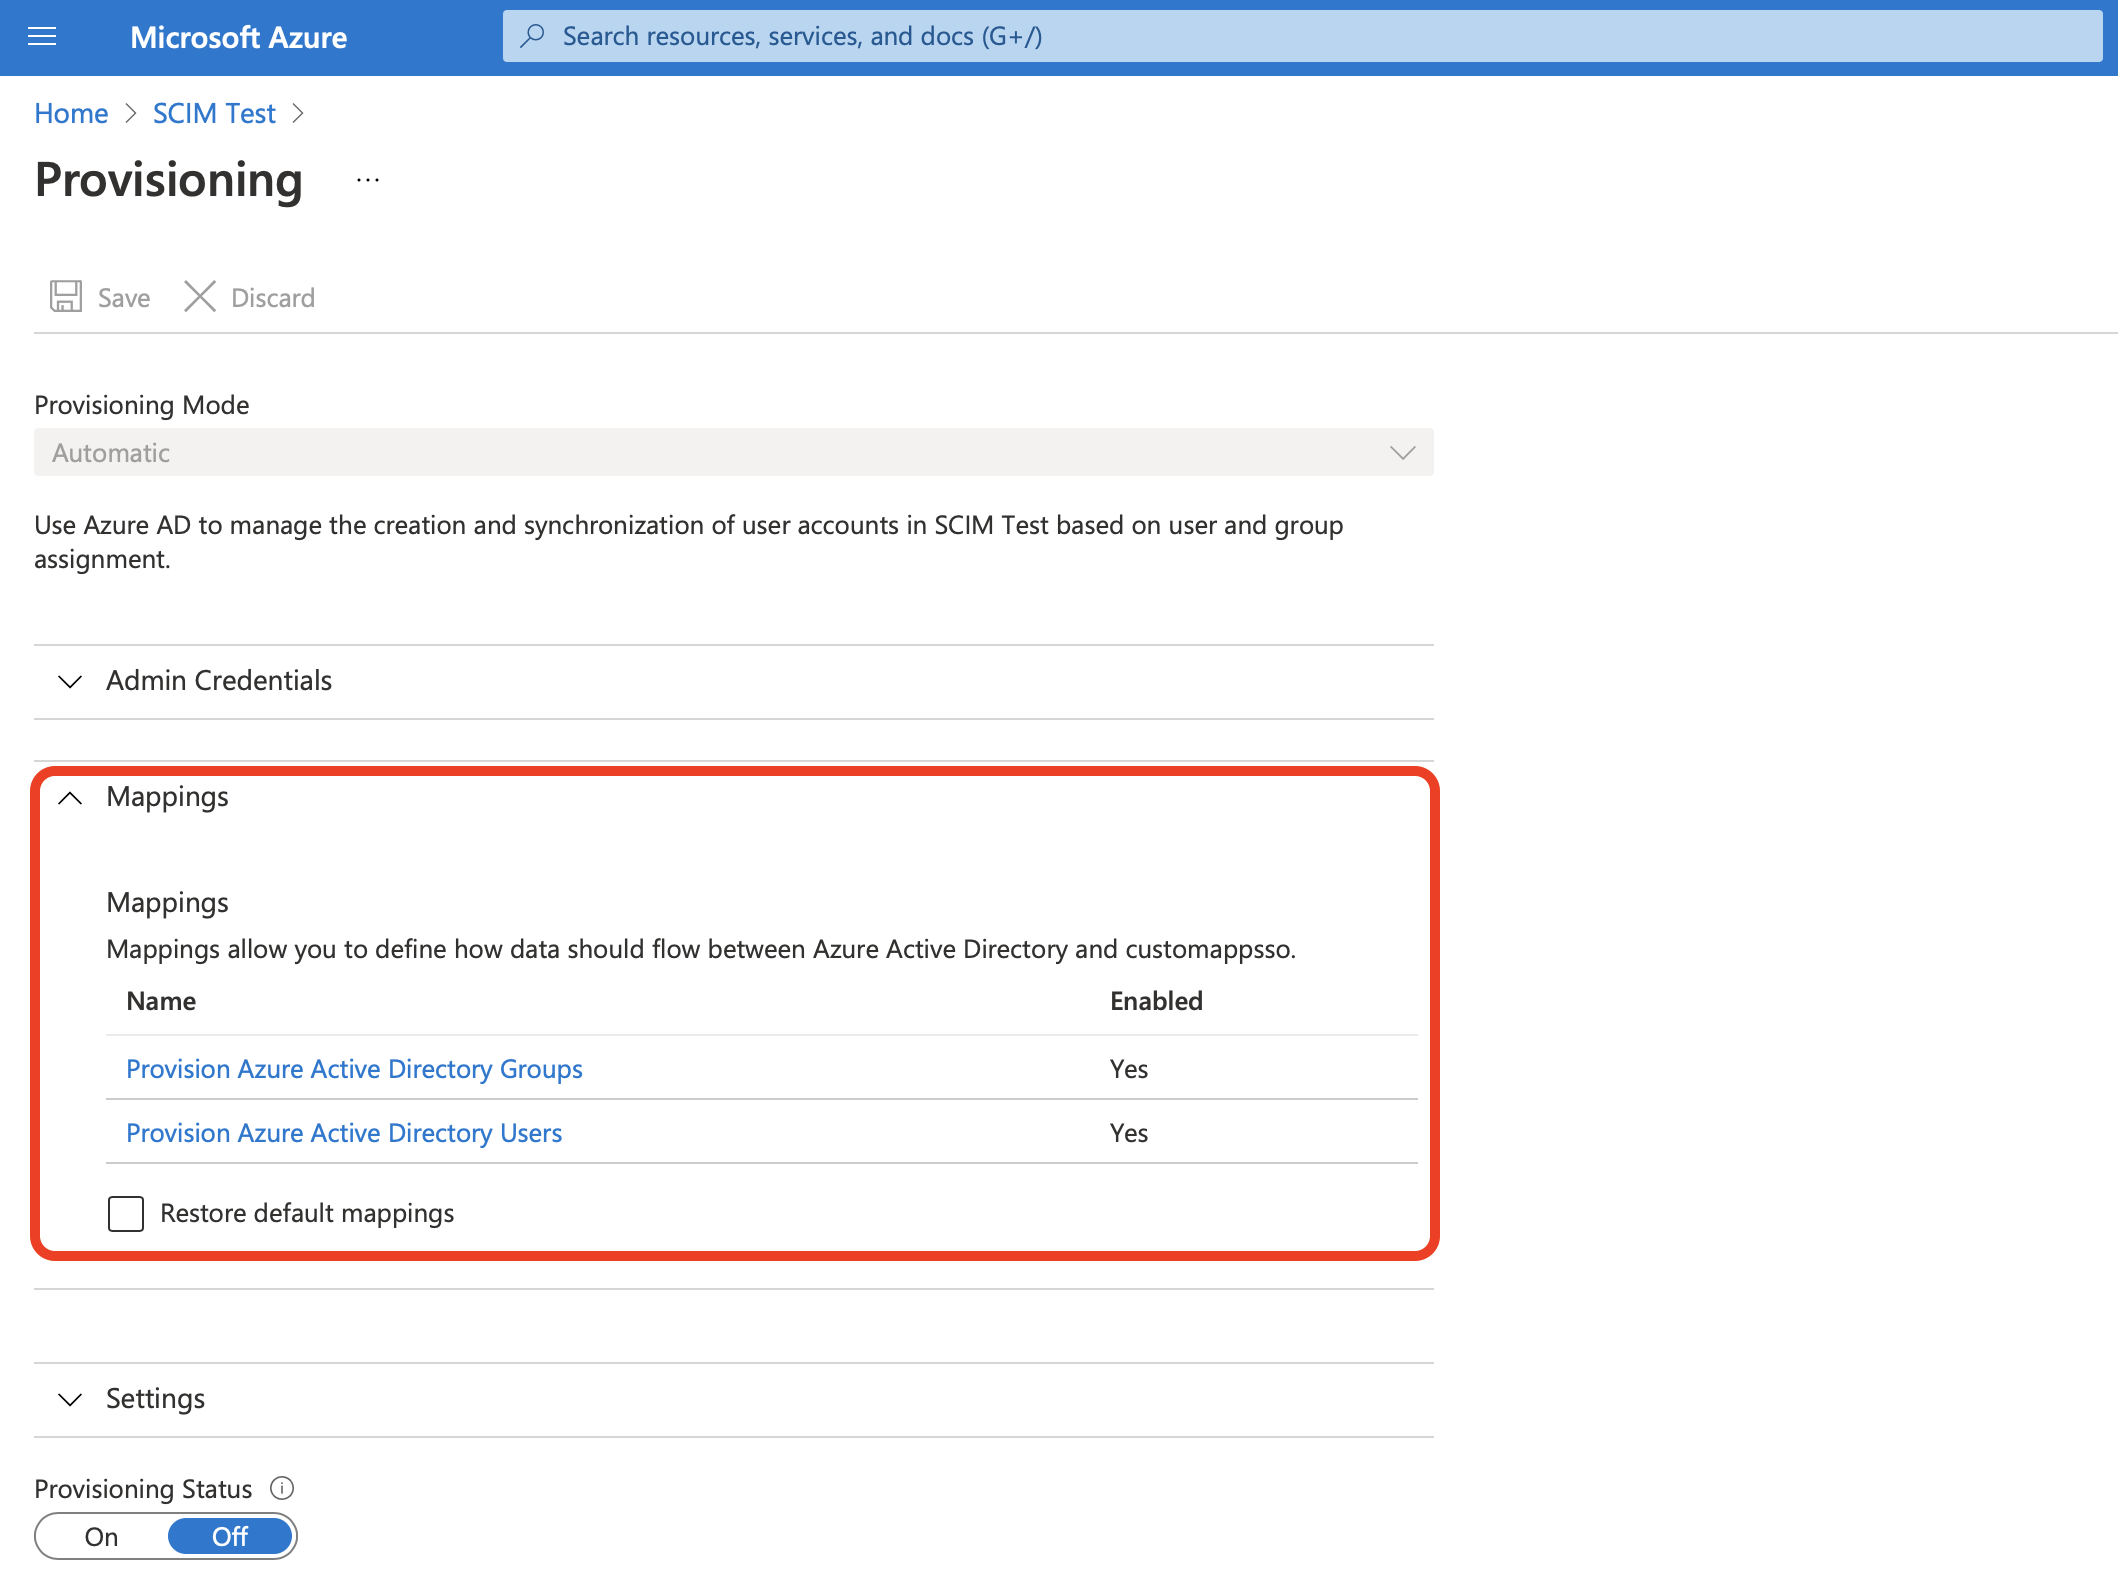Click the Name column header
The height and width of the screenshot is (1584, 2118).
click(161, 1001)
